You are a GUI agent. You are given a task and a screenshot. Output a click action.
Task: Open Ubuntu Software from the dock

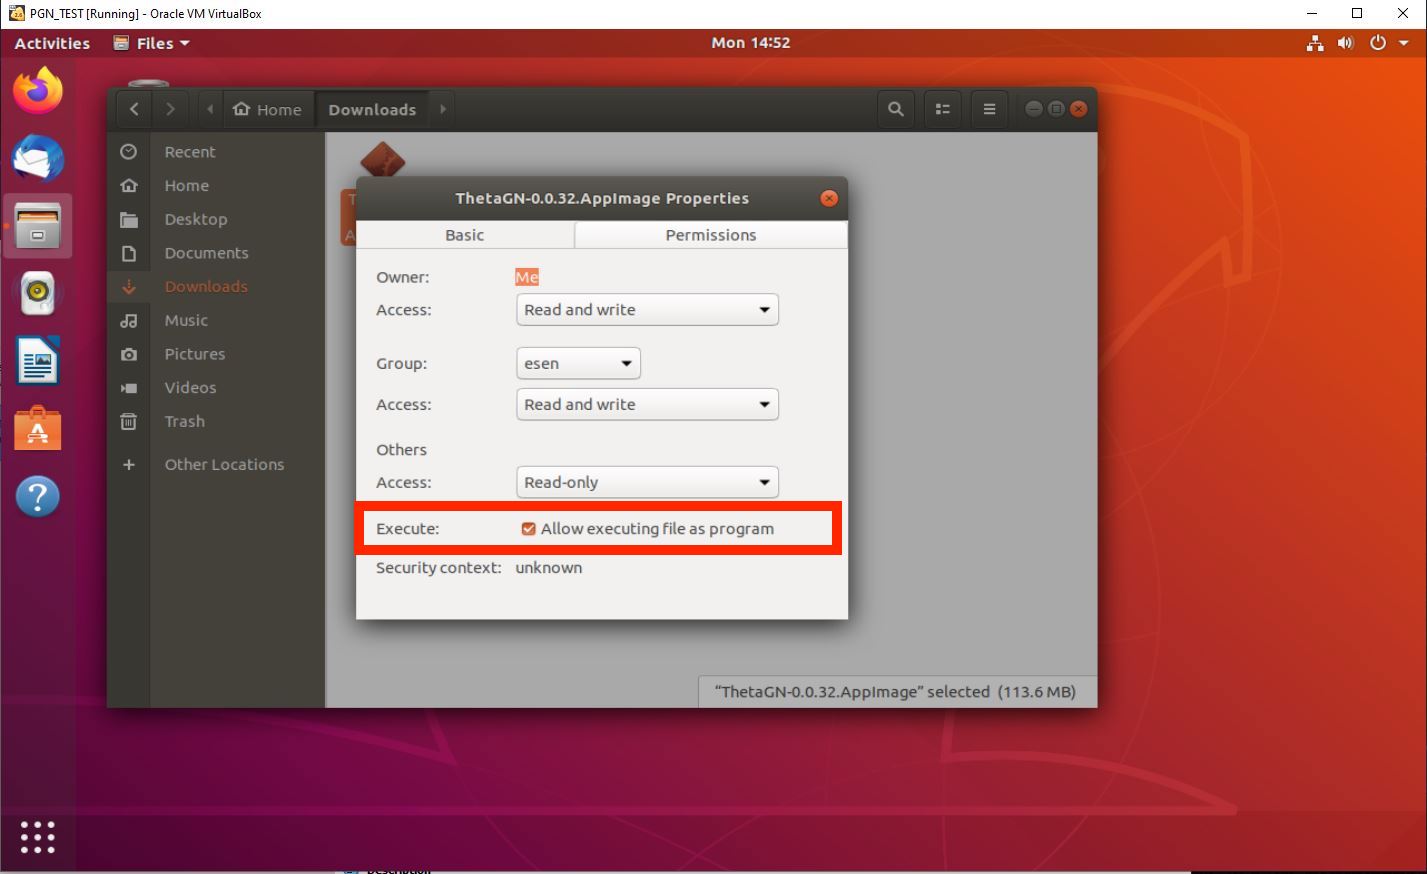pos(37,428)
